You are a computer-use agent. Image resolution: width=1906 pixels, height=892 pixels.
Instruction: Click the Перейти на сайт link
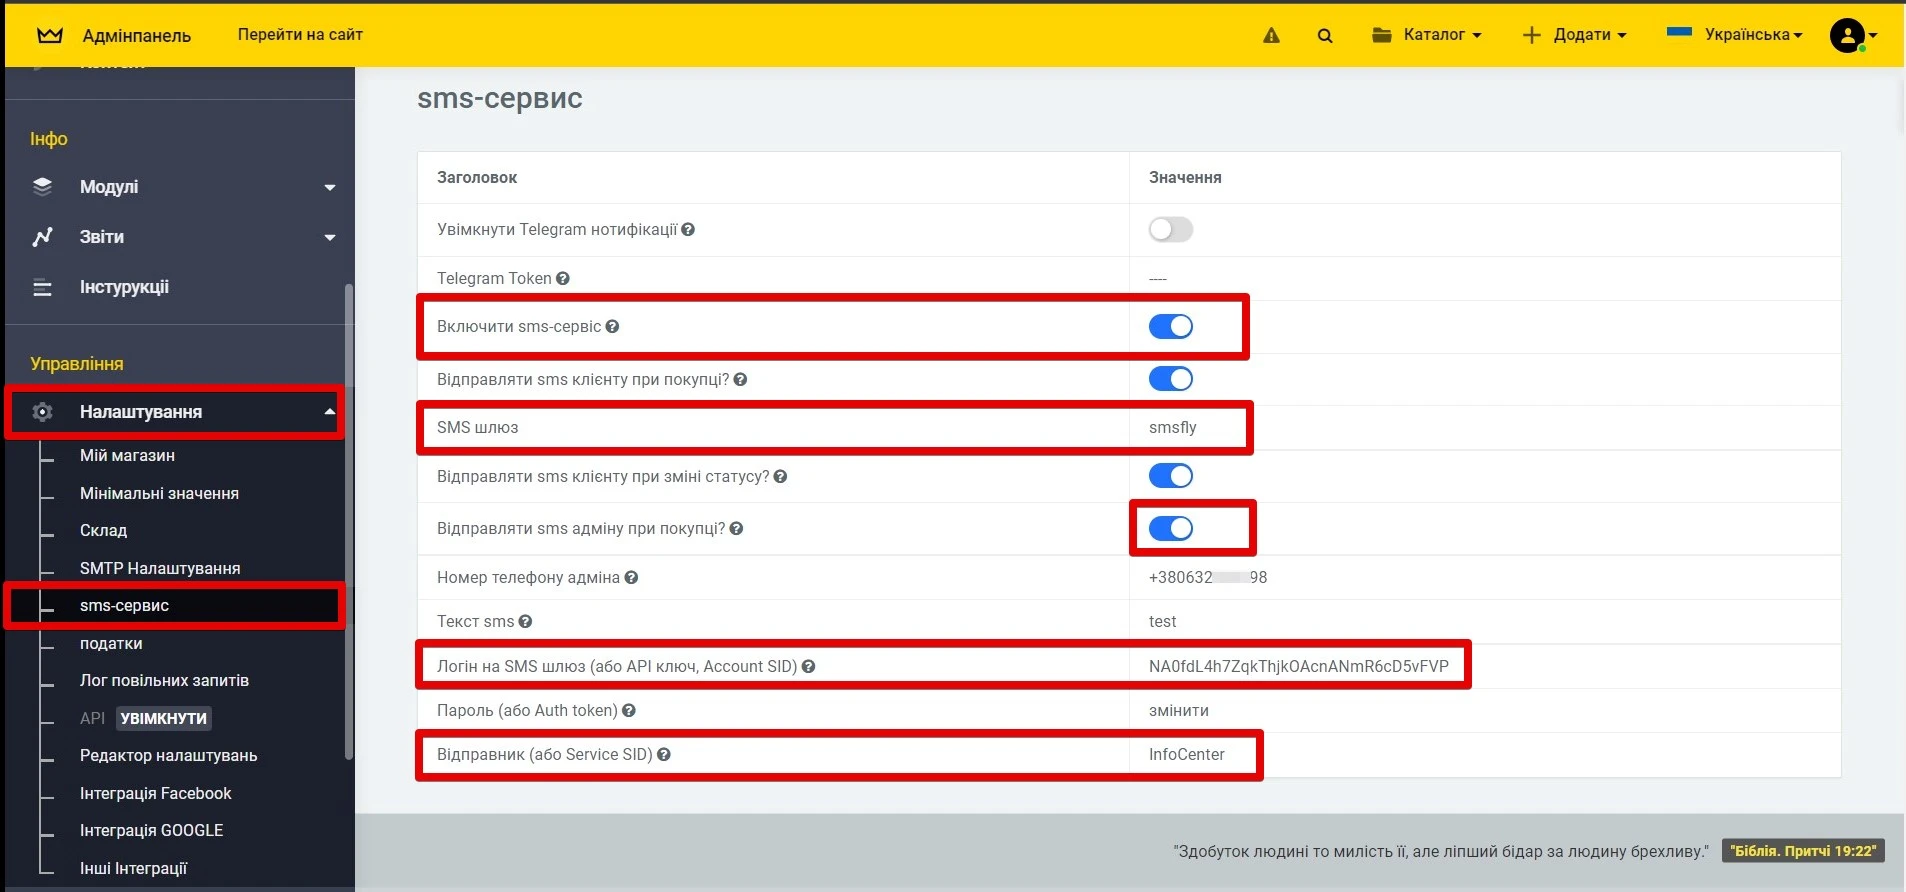coord(300,35)
